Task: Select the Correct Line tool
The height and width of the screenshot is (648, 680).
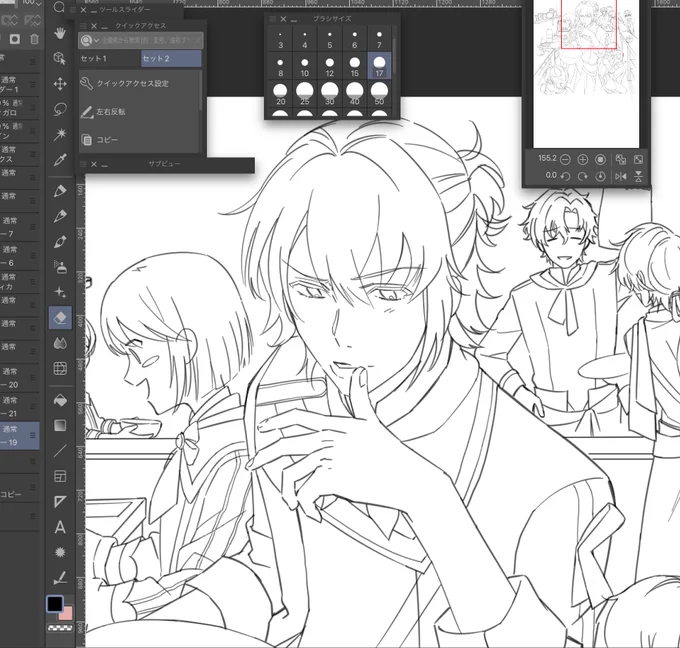Action: pos(60,578)
